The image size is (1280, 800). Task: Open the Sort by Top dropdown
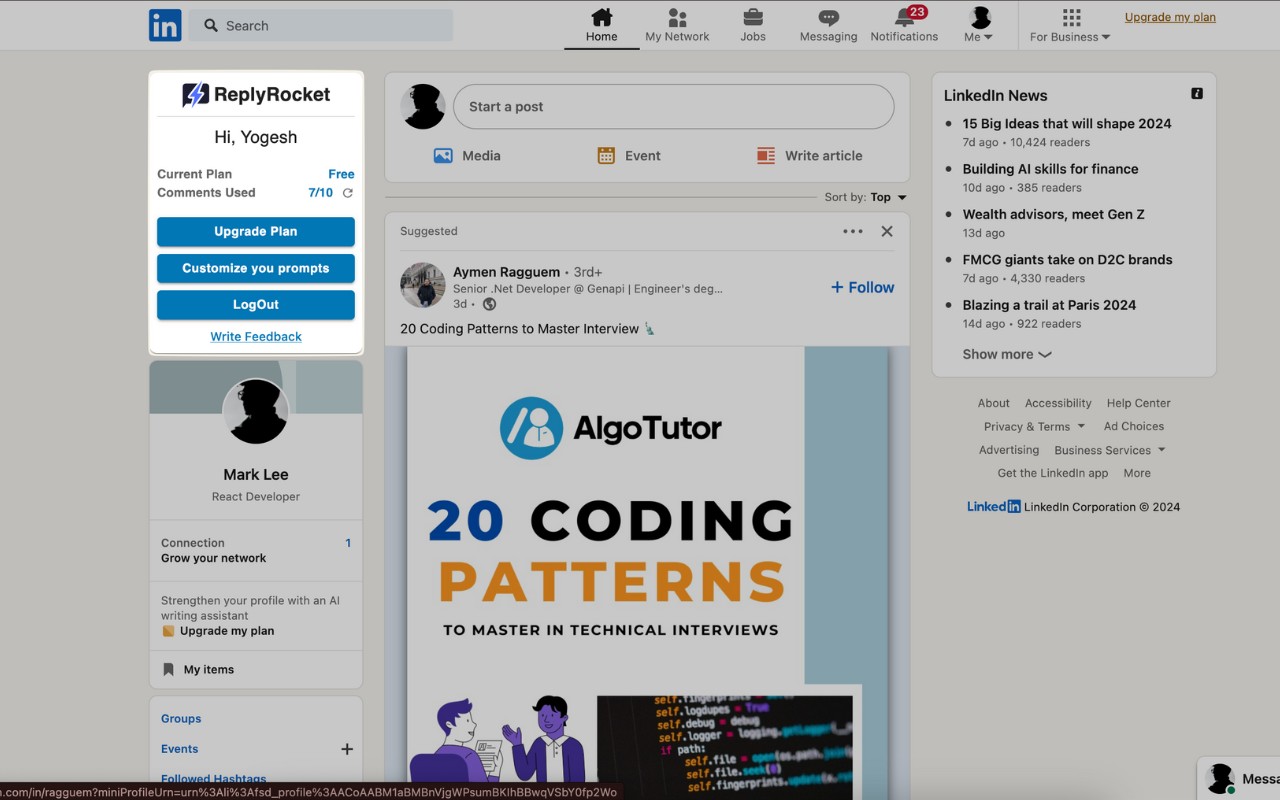click(866, 197)
